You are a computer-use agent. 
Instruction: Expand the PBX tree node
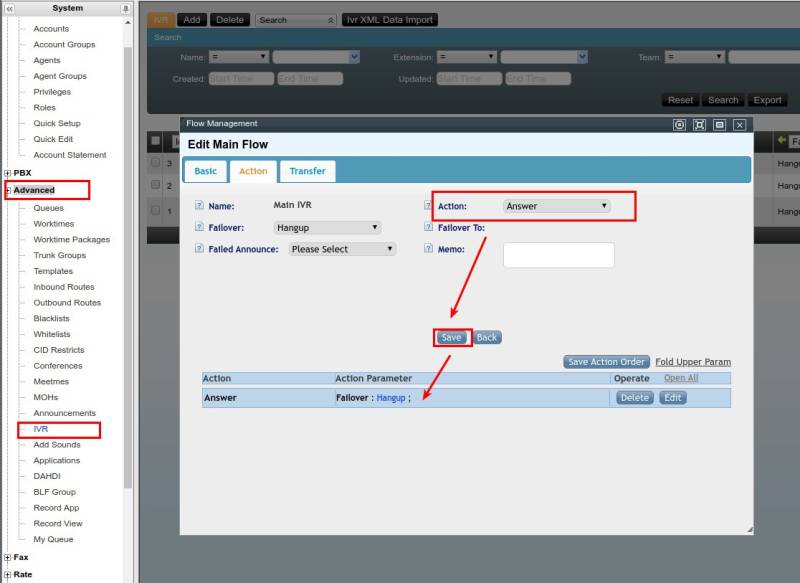(8, 173)
